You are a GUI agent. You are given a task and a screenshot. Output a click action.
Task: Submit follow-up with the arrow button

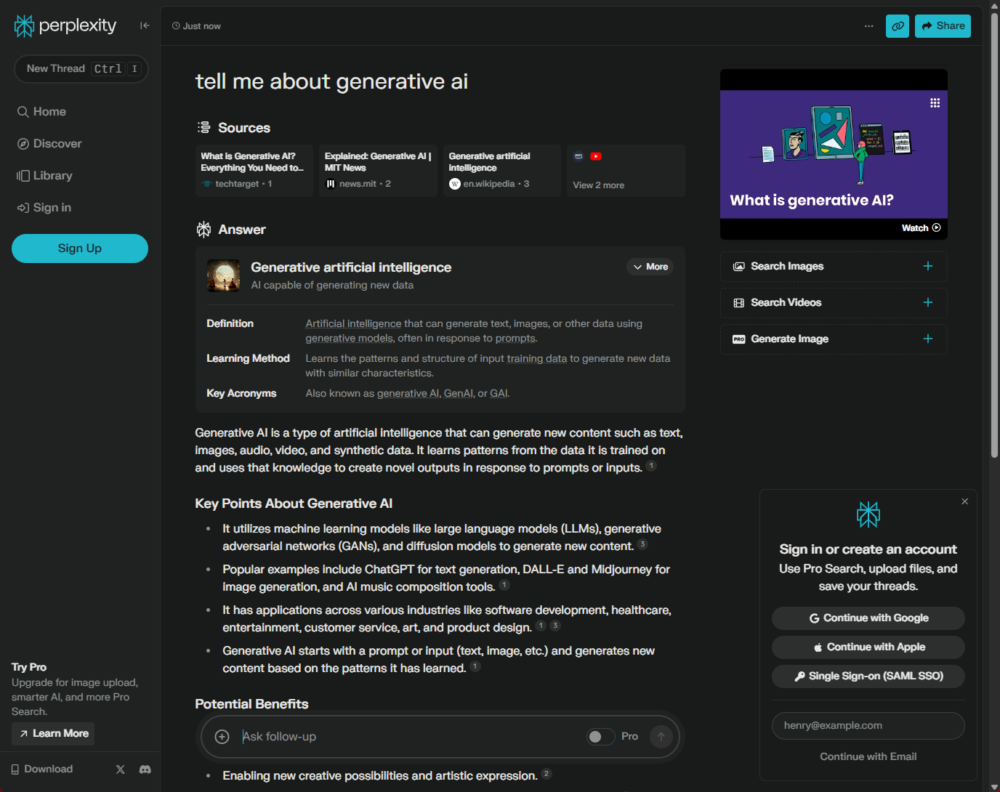pos(661,737)
